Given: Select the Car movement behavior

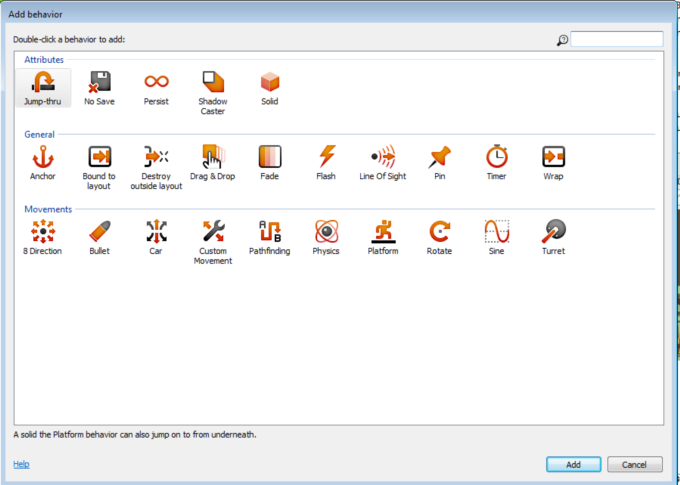Looking at the screenshot, I should (156, 237).
